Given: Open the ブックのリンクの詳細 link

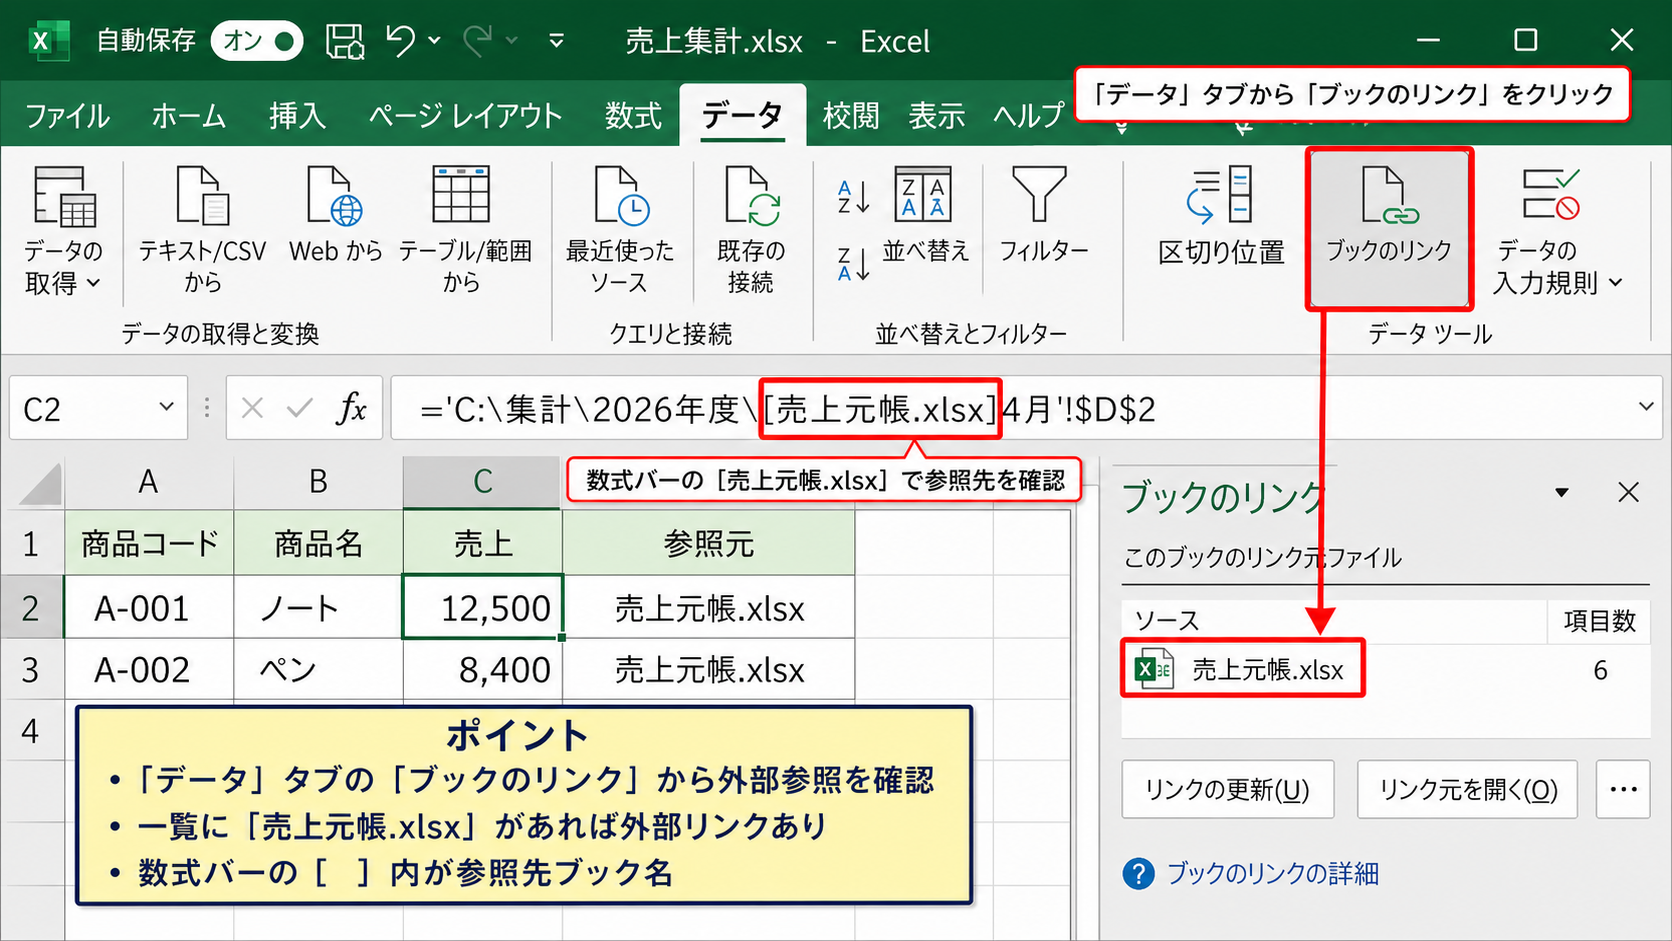Looking at the screenshot, I should pyautogui.click(x=1272, y=874).
